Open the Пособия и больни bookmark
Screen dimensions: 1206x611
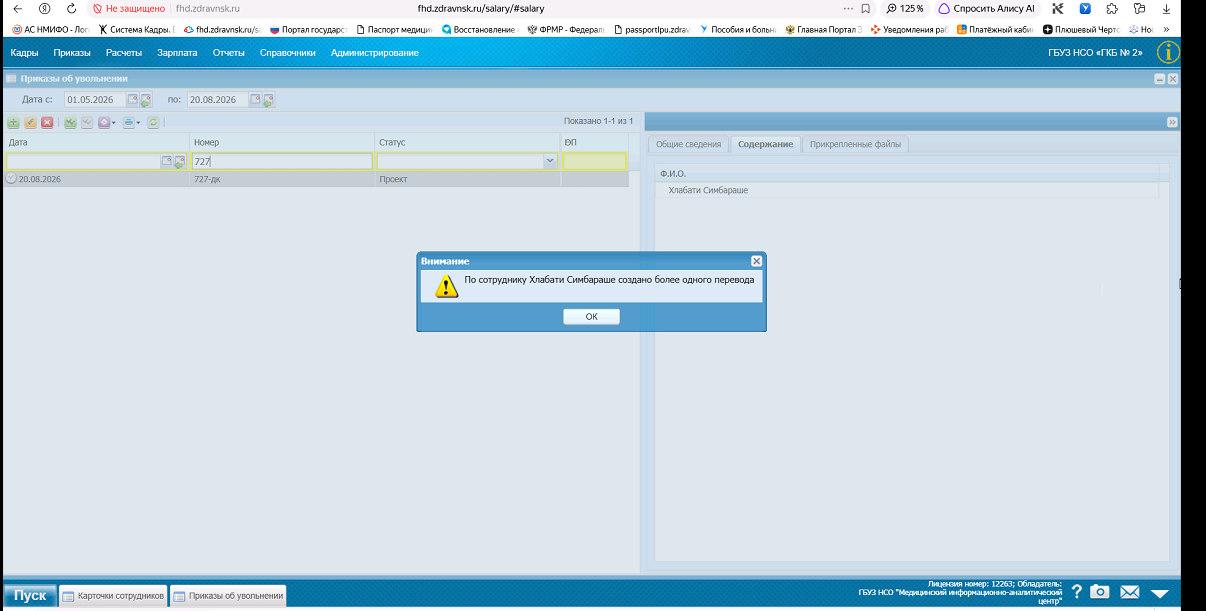pyautogui.click(x=738, y=29)
